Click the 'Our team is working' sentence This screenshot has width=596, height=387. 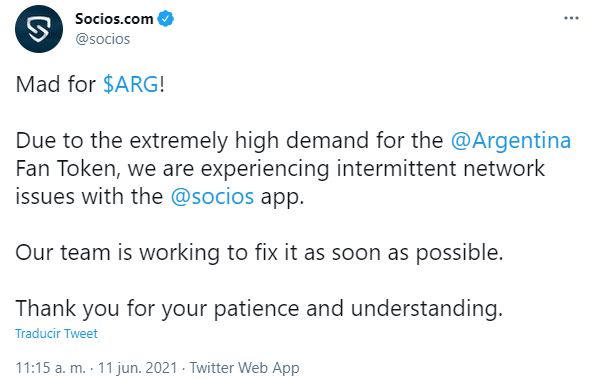coord(259,252)
